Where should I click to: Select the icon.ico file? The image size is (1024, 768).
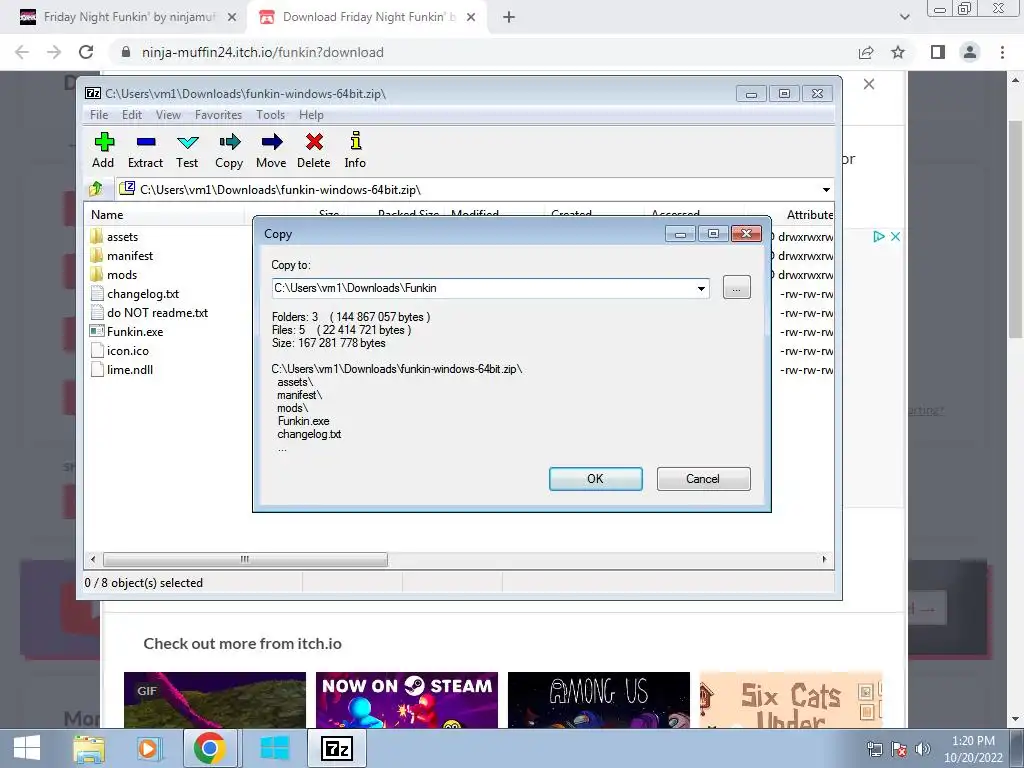(x=120, y=351)
